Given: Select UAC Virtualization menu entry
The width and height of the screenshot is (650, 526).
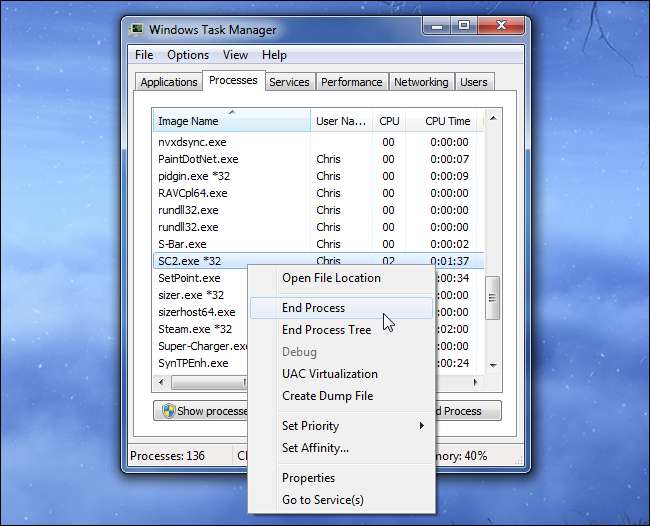Looking at the screenshot, I should point(342,373).
